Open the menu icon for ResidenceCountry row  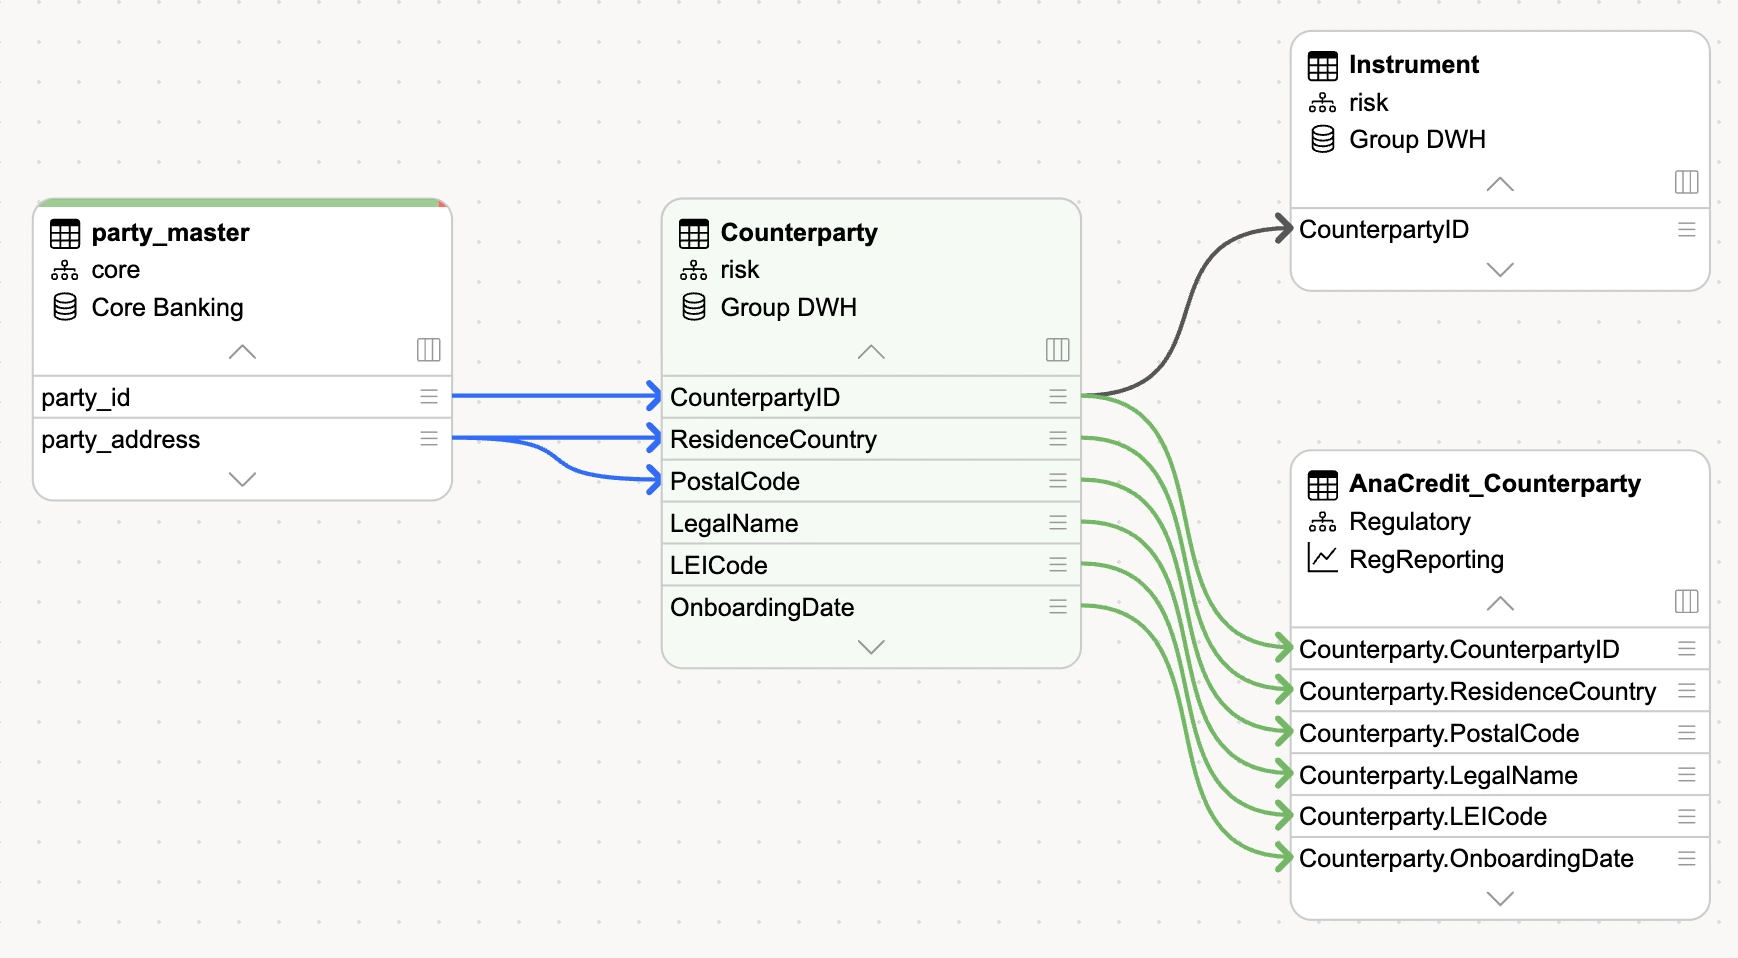1058,439
